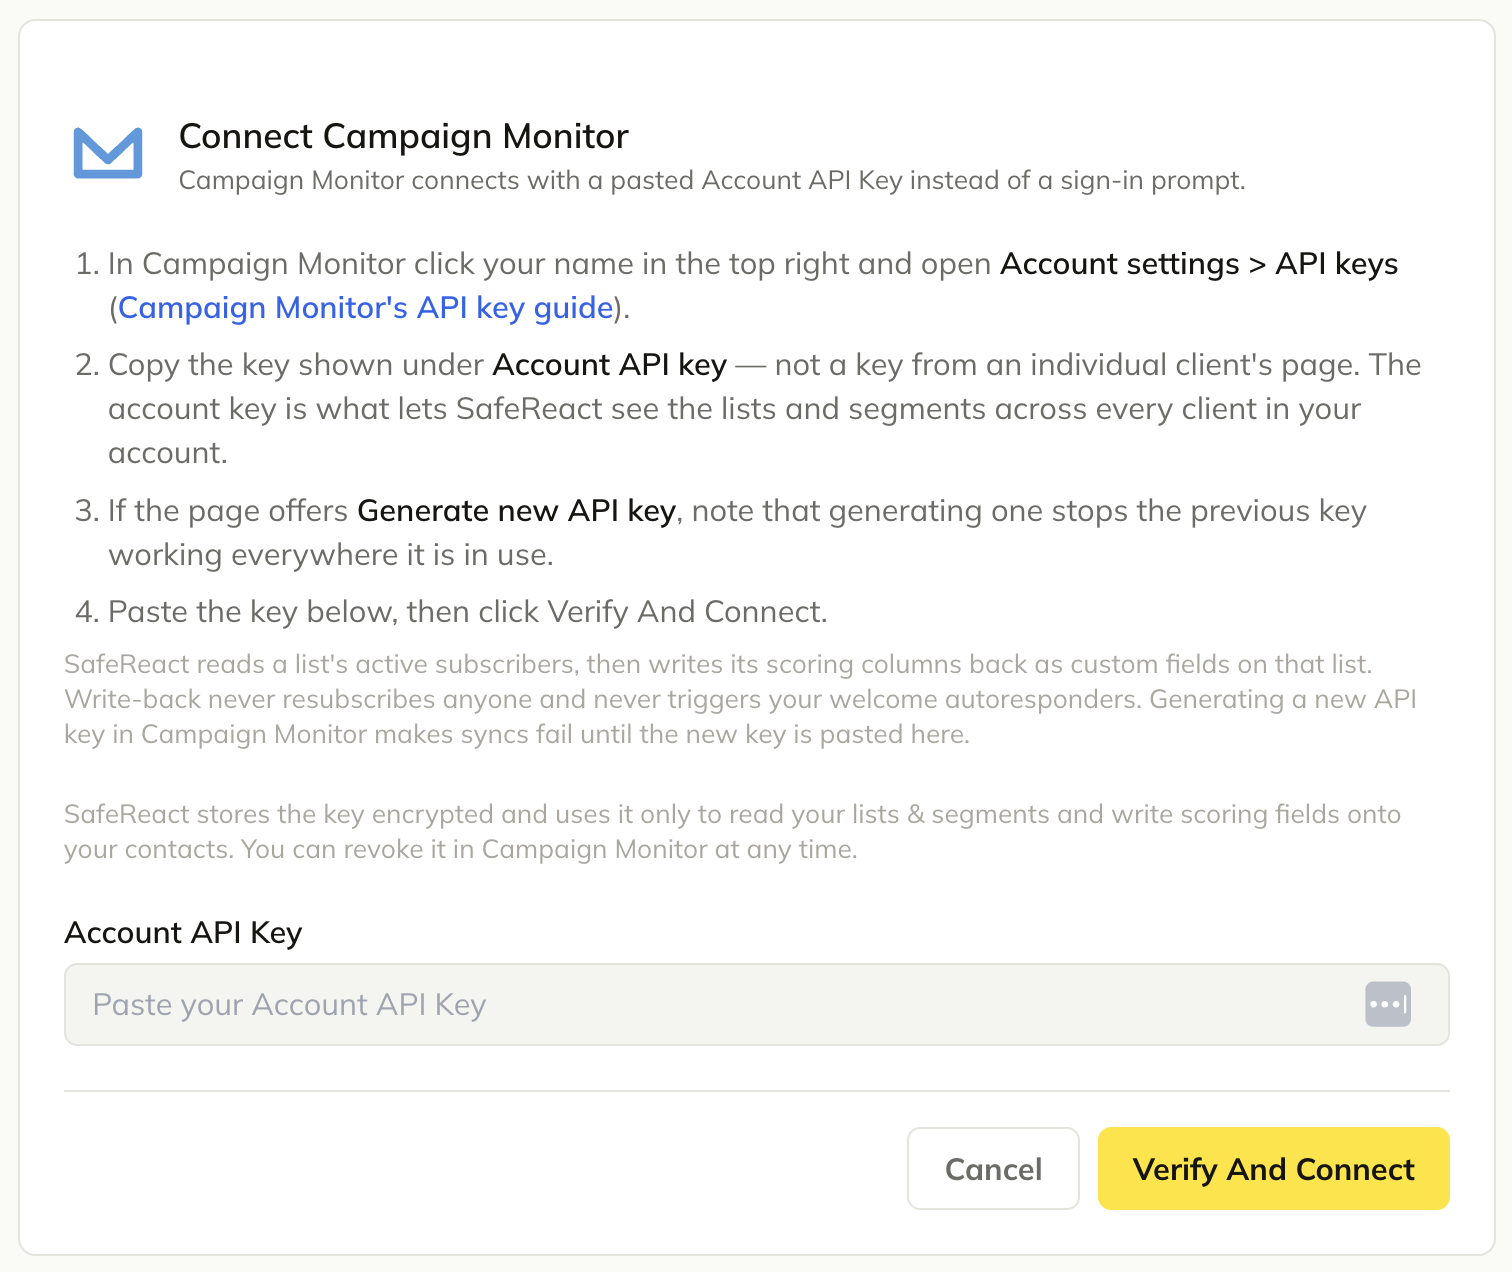Click the password manager icon in the key field

point(1388,1004)
